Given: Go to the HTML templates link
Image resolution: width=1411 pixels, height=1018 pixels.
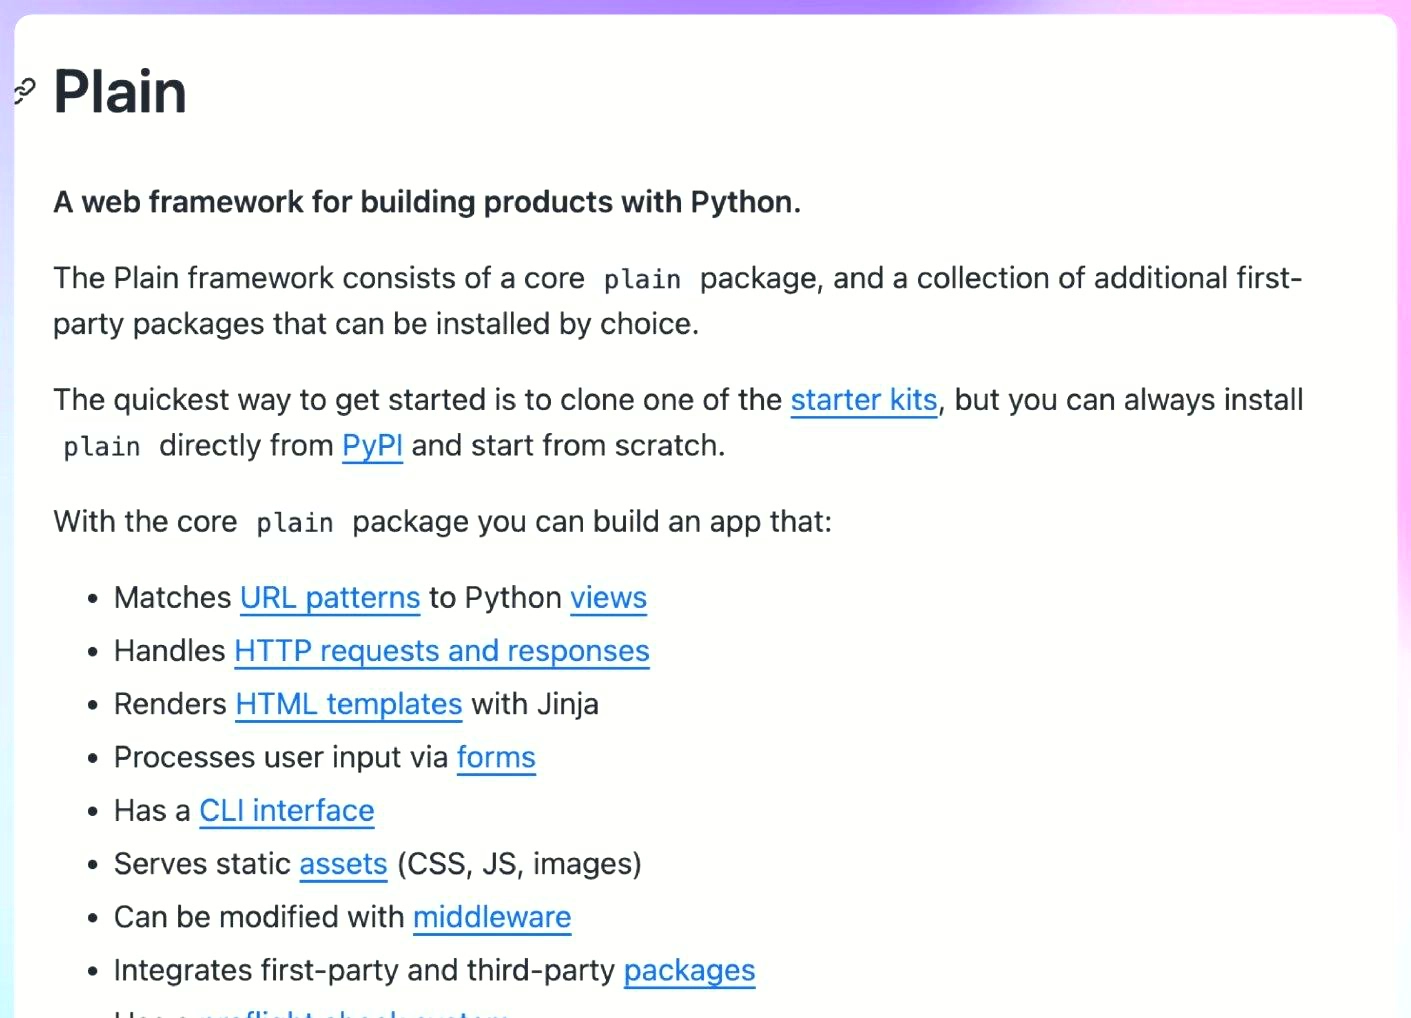Looking at the screenshot, I should pos(348,704).
